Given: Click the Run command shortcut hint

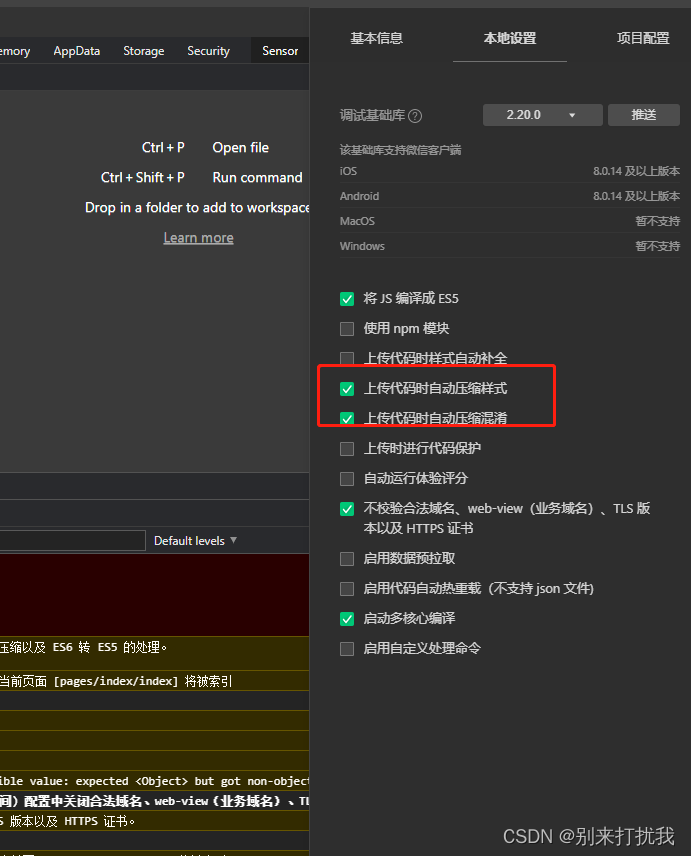Looking at the screenshot, I should [257, 178].
